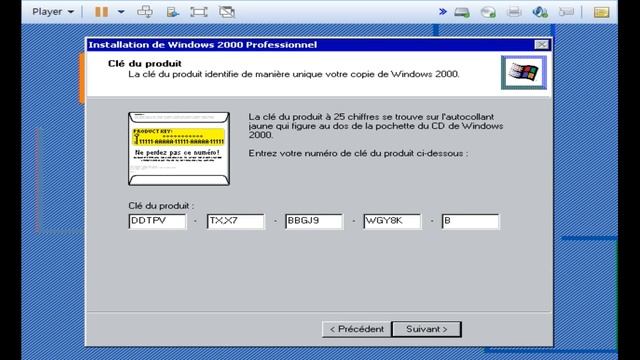The width and height of the screenshot is (640, 360).
Task: Close the Windows 2000 setup dialog
Action: 542,44
